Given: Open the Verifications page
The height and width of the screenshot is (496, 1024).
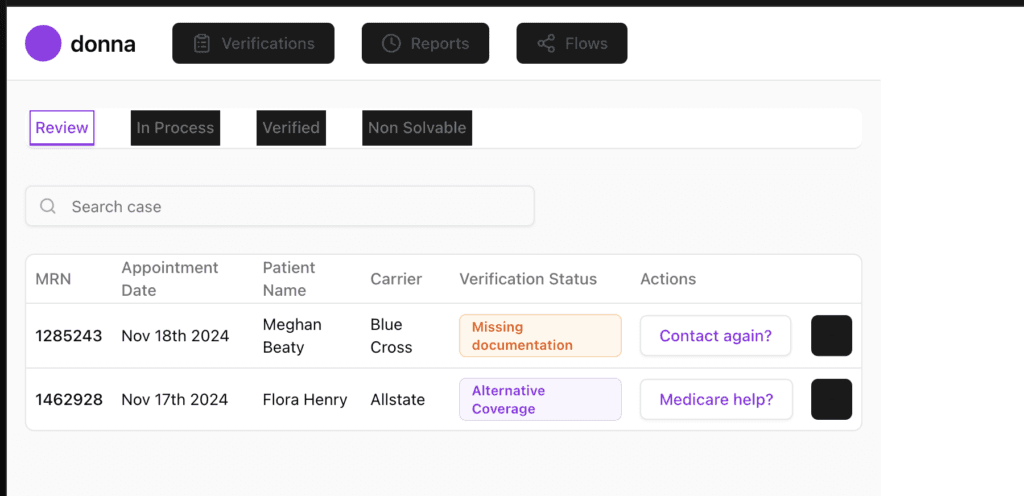Looking at the screenshot, I should (253, 44).
